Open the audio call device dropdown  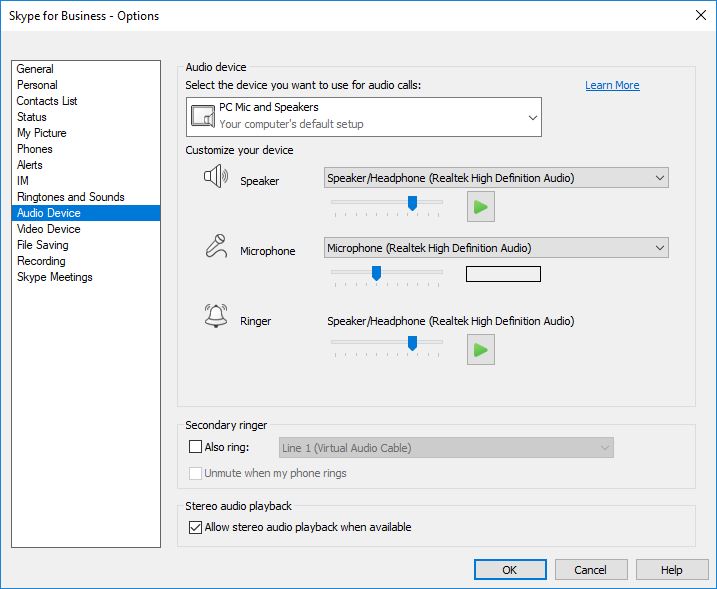(364, 117)
